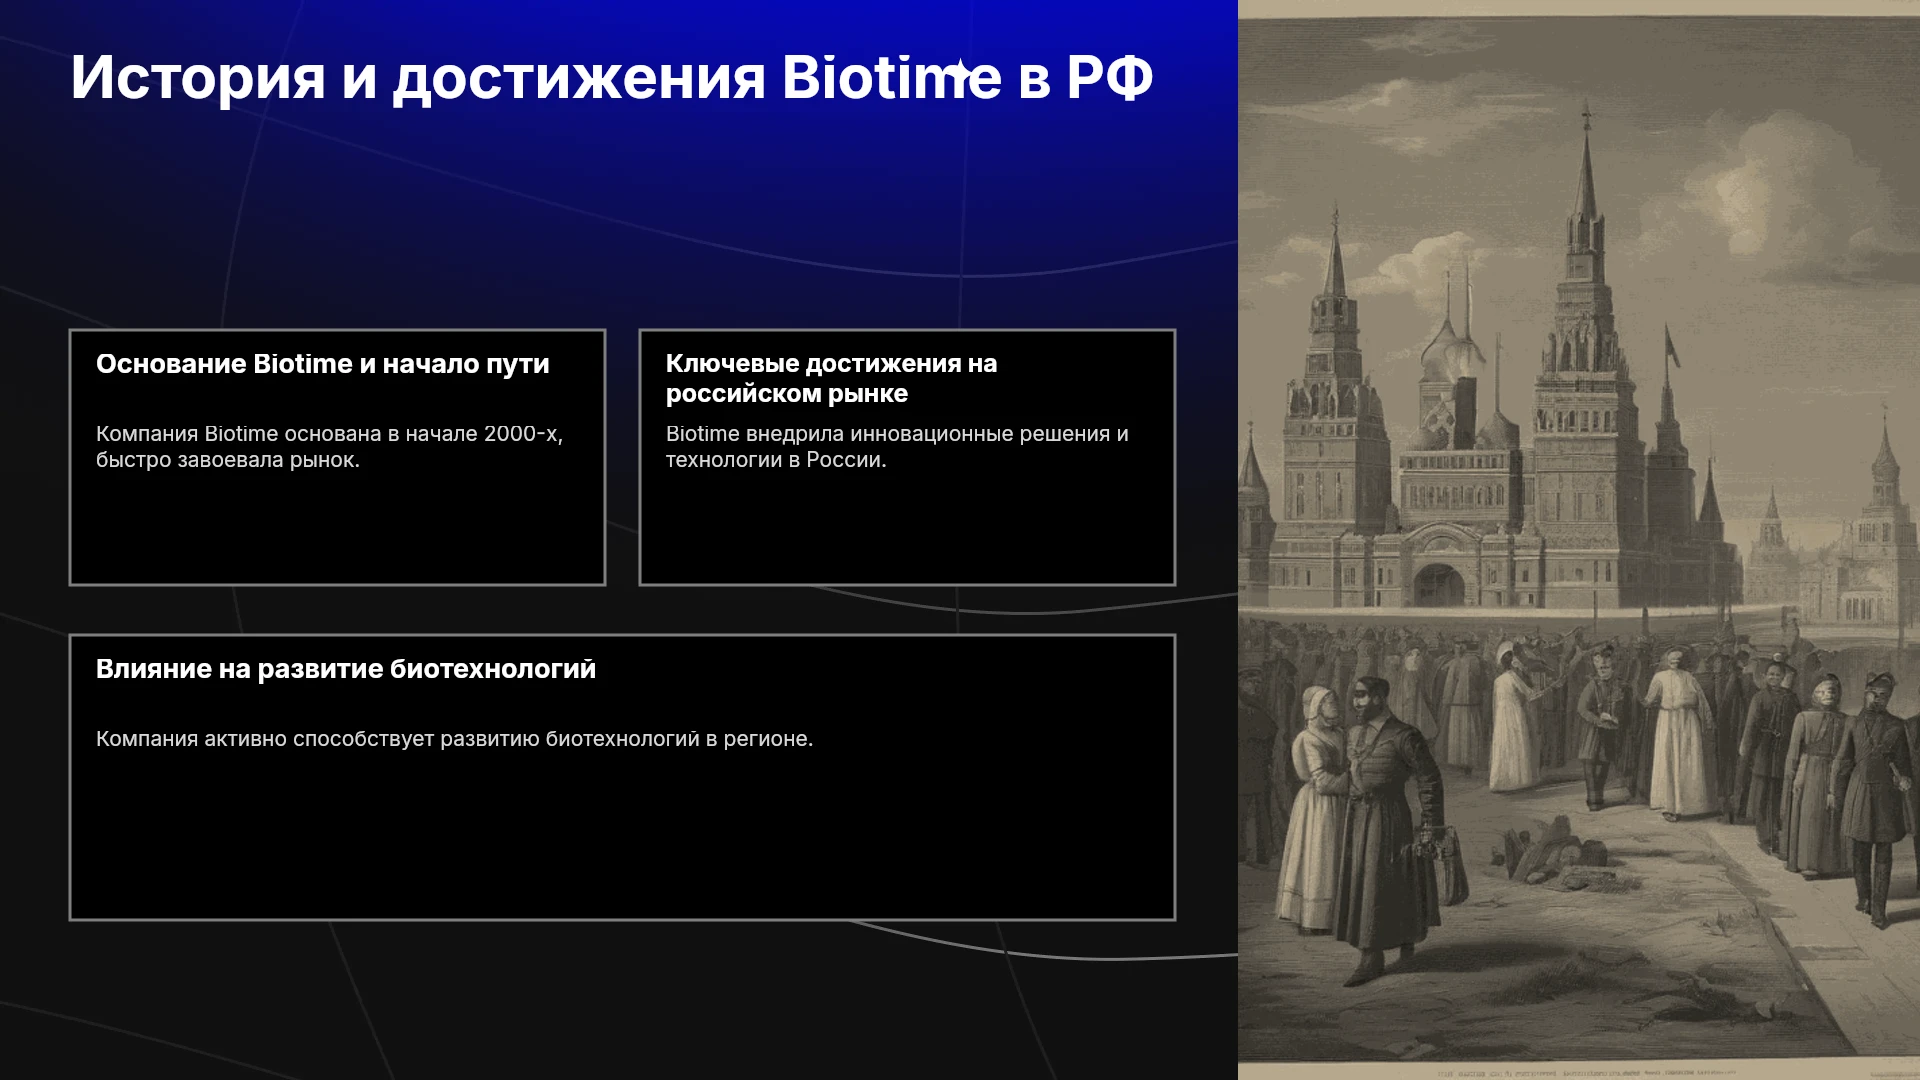Click the arched gate in the engraving
The width and height of the screenshot is (1920, 1080).
[1439, 584]
